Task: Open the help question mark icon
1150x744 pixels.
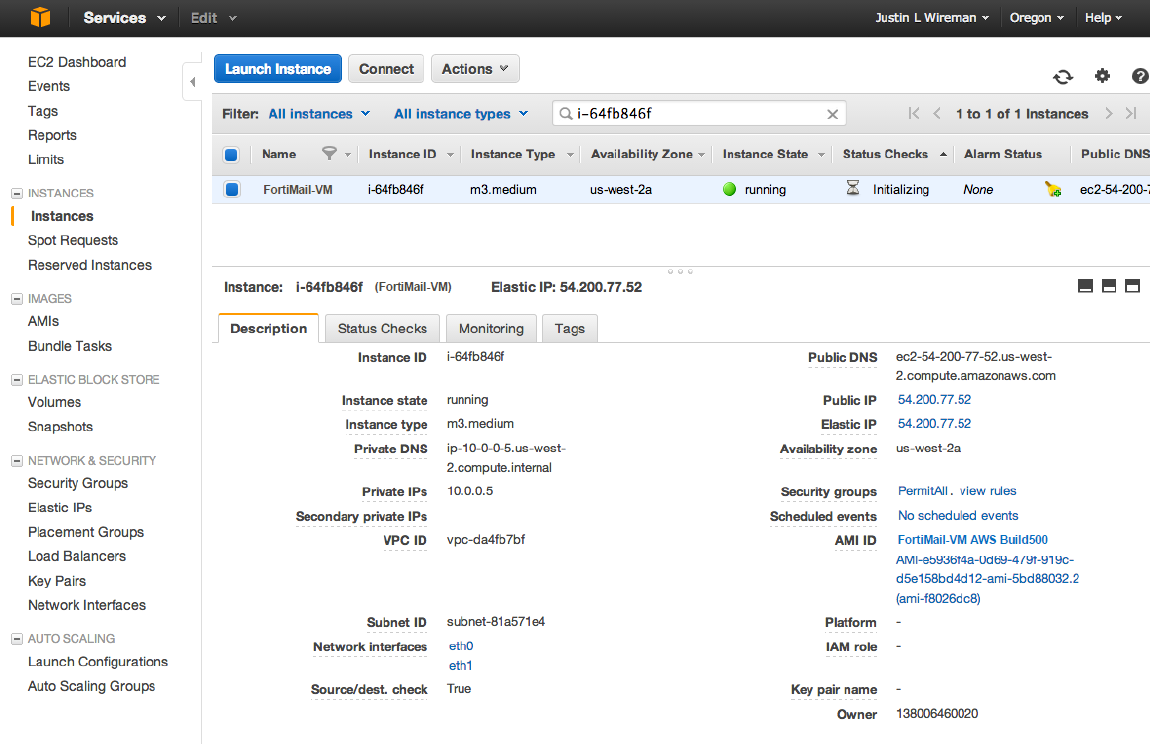Action: 1139,76
